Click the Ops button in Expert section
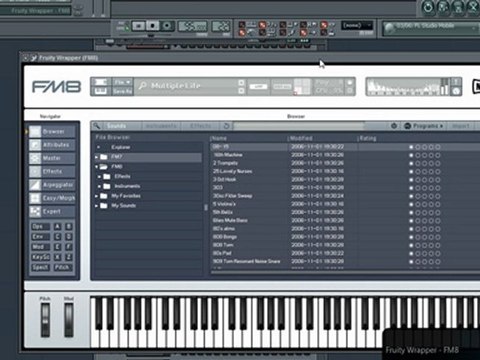This screenshot has height=360, width=480. (x=40, y=227)
